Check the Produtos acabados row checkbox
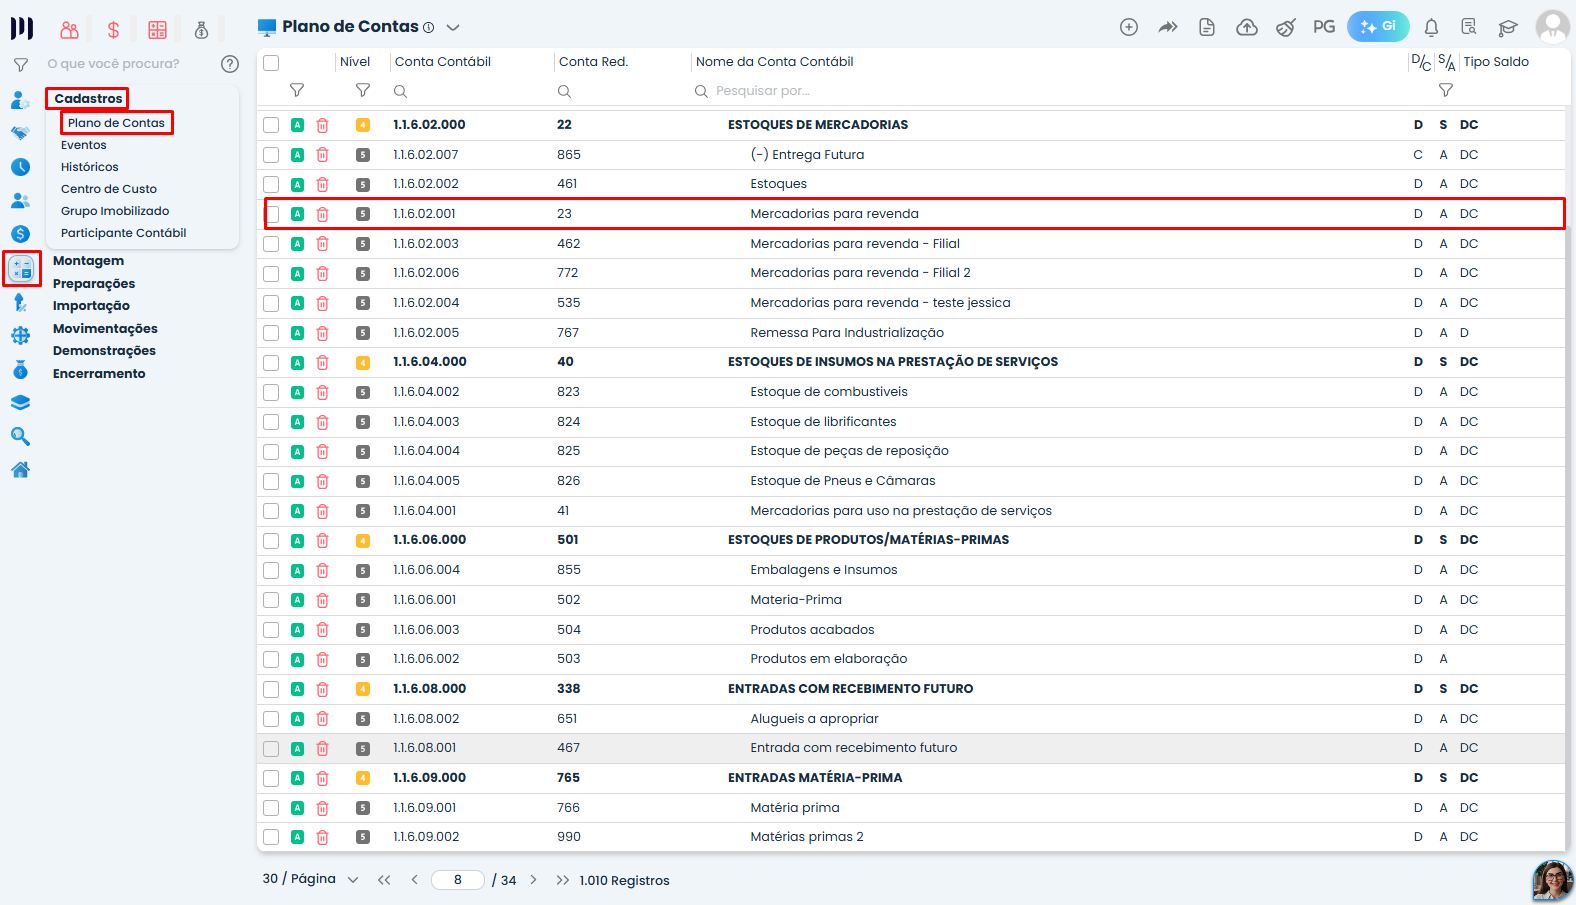This screenshot has width=1576, height=905. tap(271, 630)
